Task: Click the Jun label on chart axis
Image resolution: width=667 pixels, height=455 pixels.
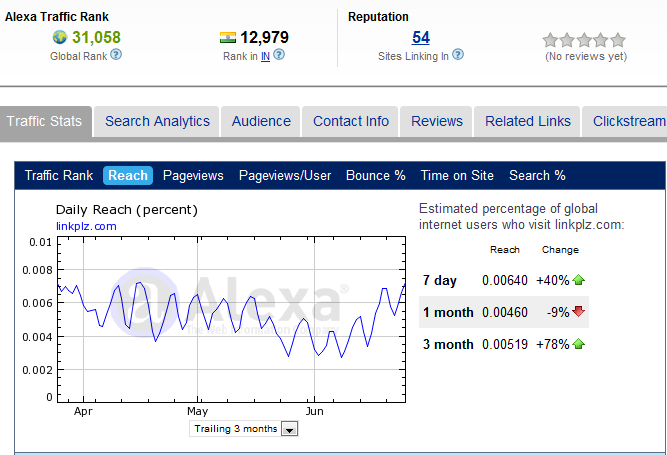Action: [314, 411]
